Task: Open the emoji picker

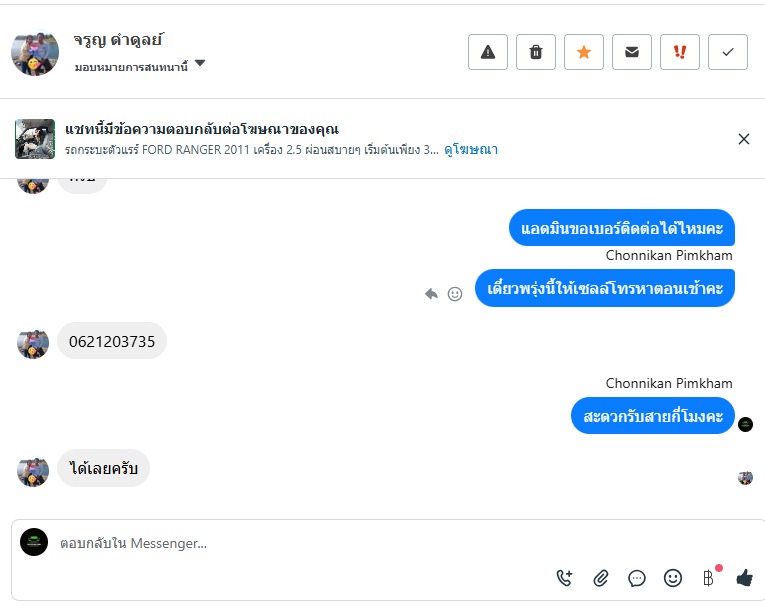Action: 673,578
